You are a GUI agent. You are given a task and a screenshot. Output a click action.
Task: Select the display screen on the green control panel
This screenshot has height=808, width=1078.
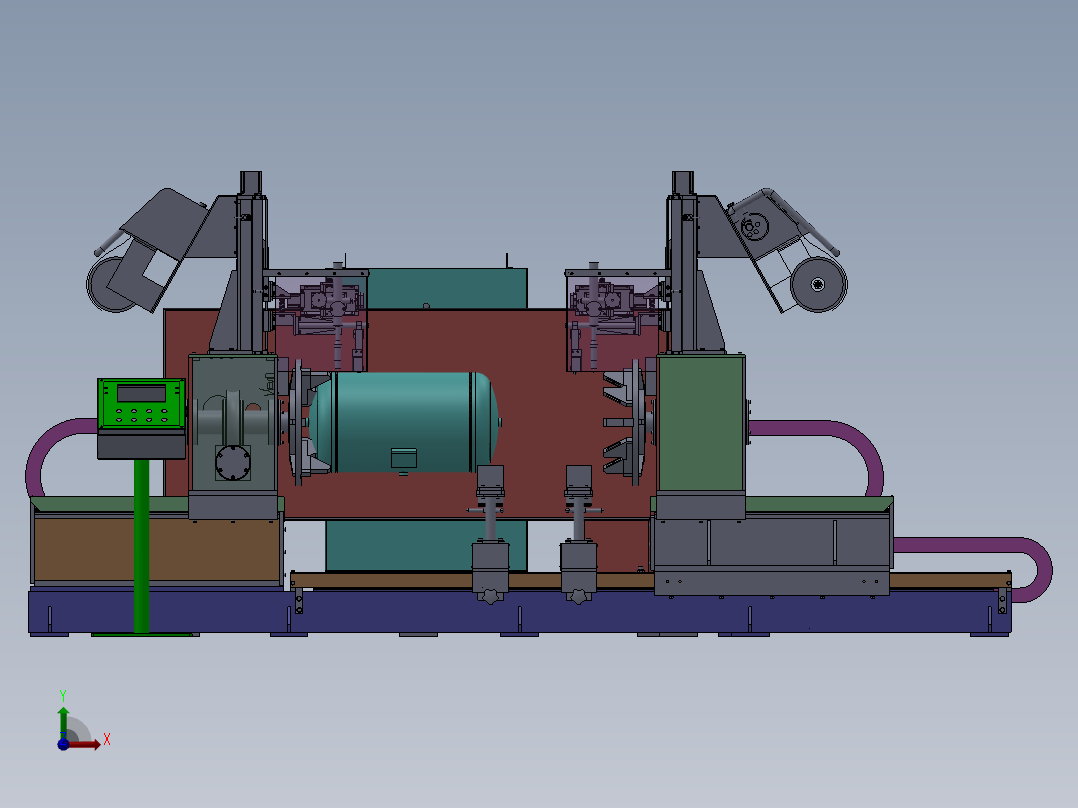[141, 393]
